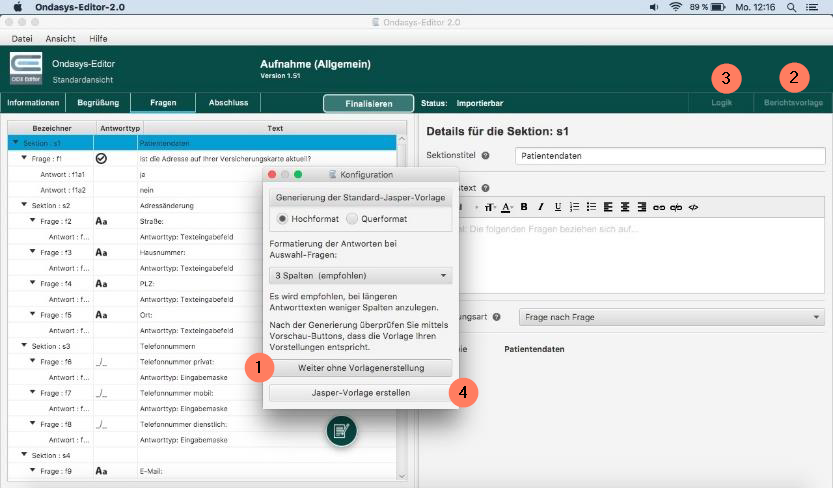Click the Bezeichner column header
The height and width of the screenshot is (488, 834).
(52, 128)
